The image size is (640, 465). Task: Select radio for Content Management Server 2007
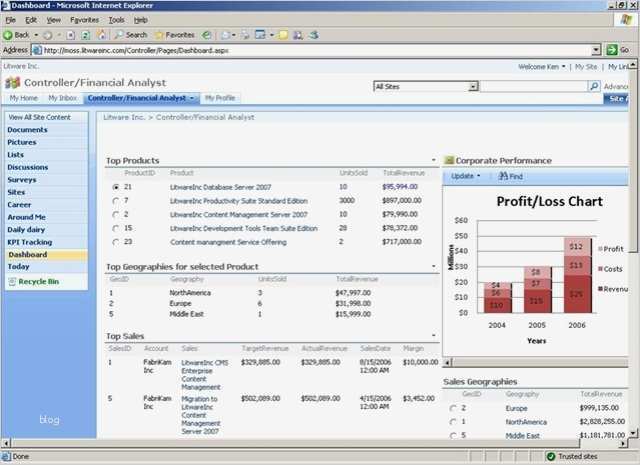click(x=116, y=215)
